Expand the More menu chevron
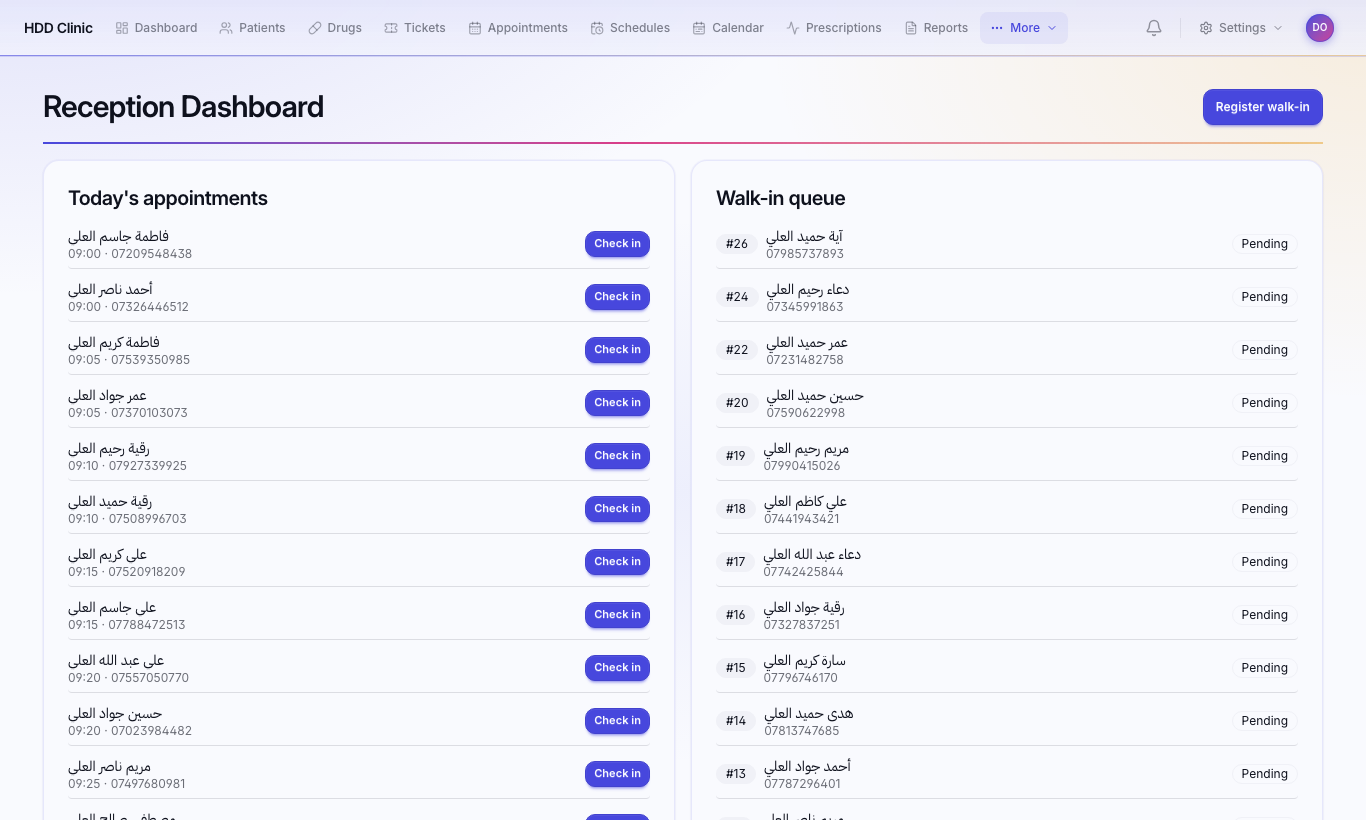 tap(1052, 28)
